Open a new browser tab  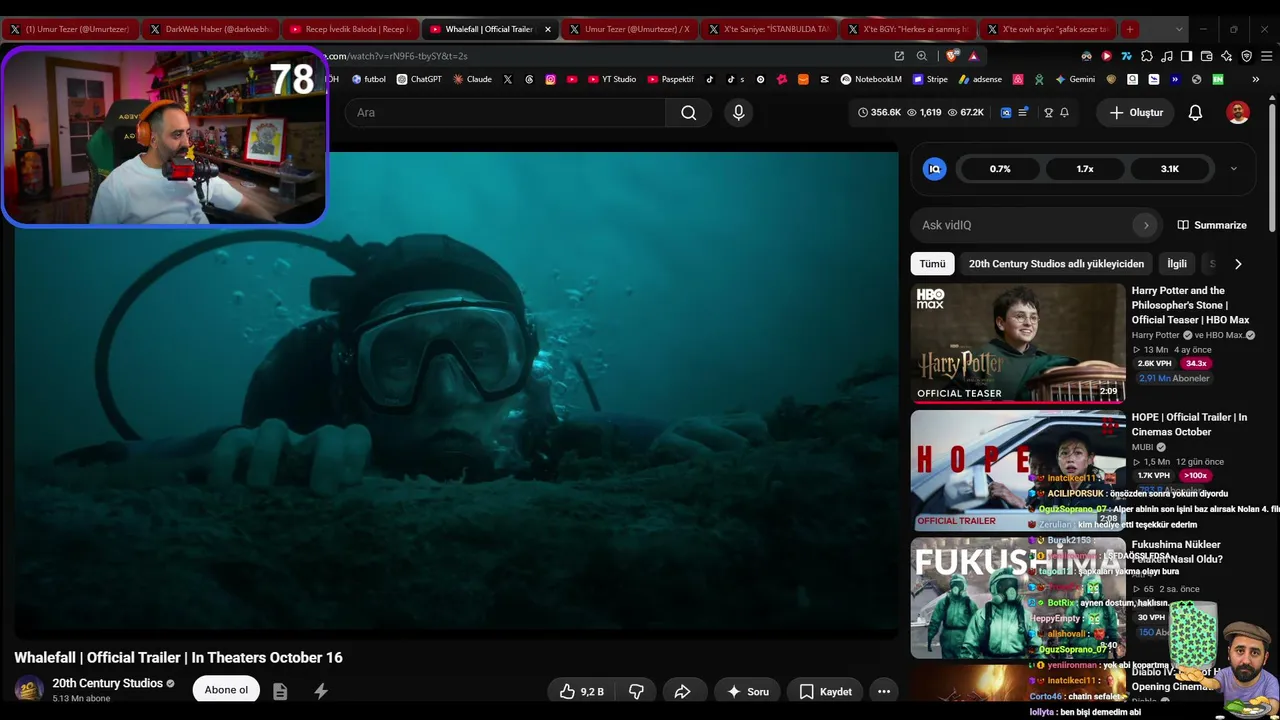1129,29
